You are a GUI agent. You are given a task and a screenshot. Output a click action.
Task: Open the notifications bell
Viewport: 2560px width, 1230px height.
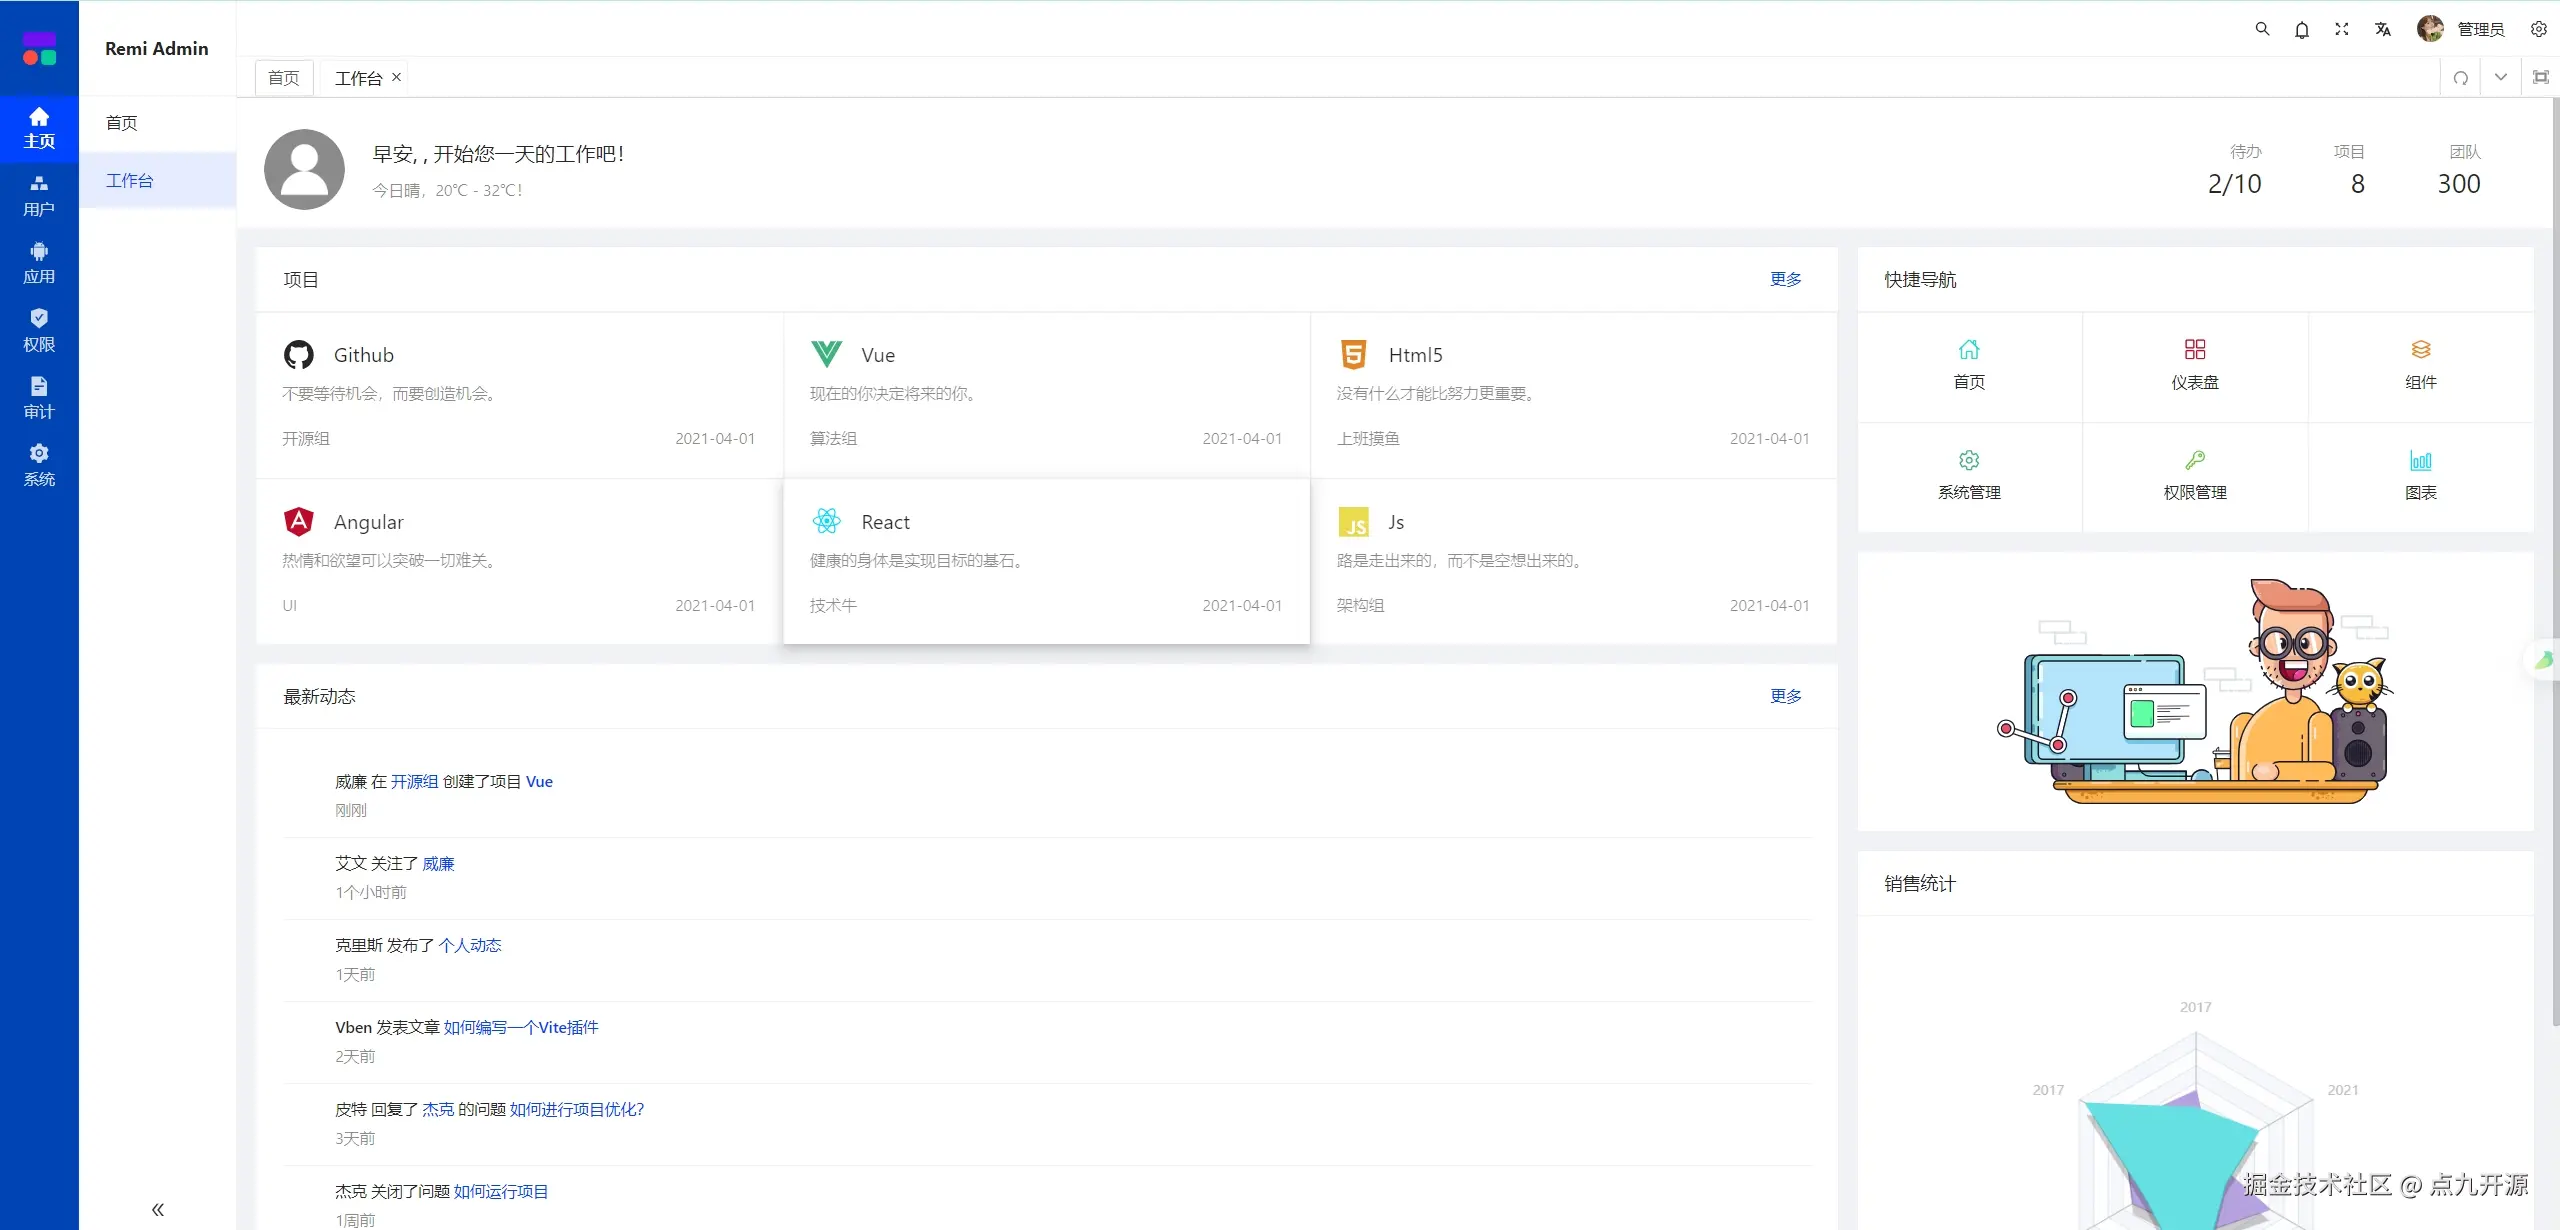[x=2302, y=30]
